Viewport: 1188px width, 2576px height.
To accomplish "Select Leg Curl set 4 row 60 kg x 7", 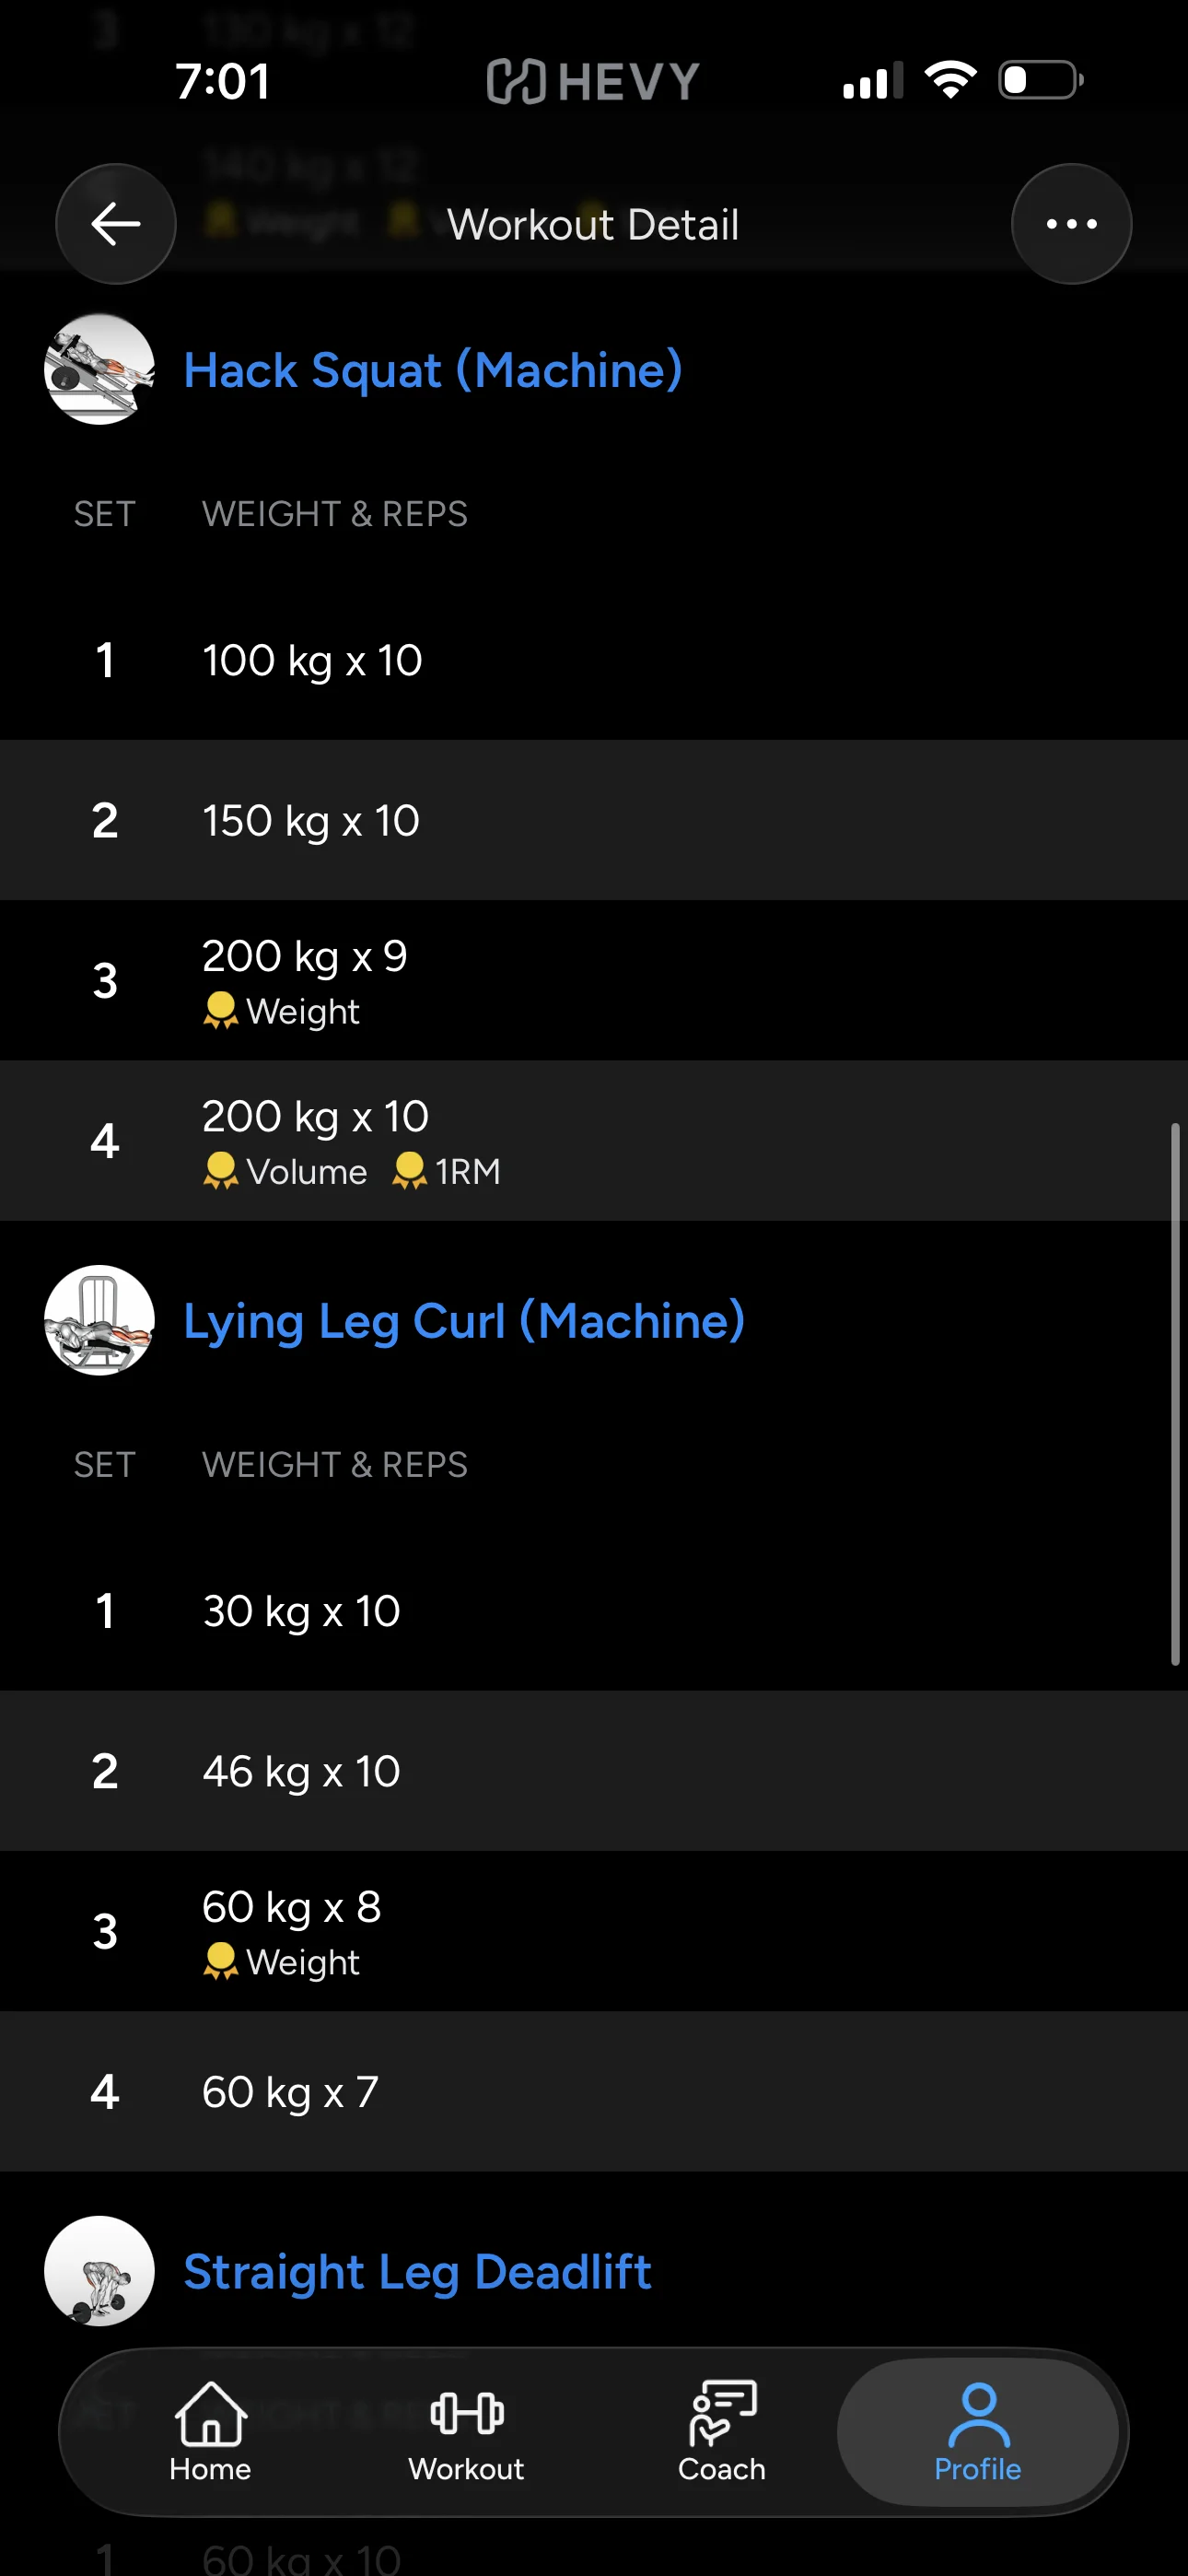I will 594,2091.
